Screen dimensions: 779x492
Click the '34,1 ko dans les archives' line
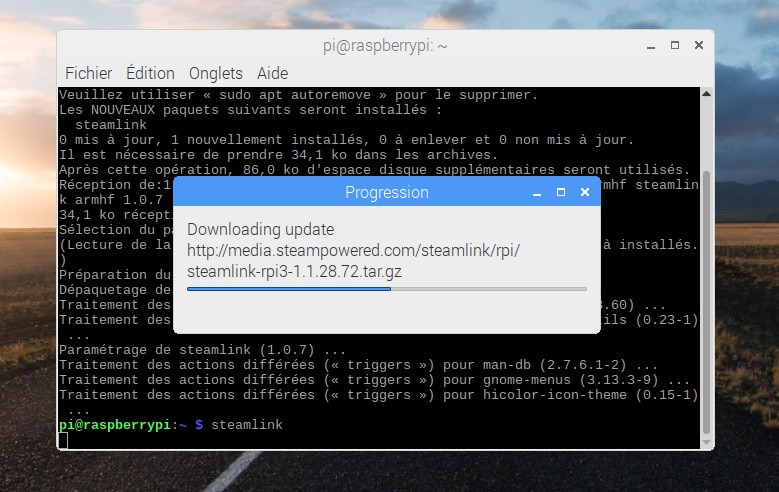278,155
